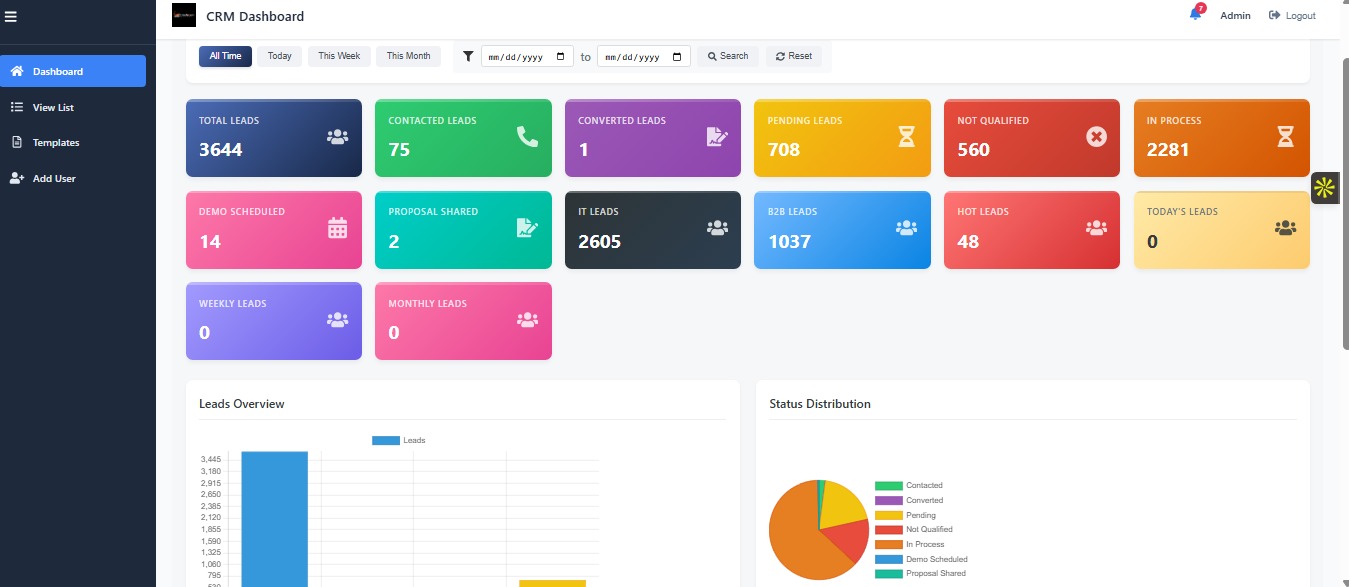Click the B2B Leads value 1037

tap(789, 241)
